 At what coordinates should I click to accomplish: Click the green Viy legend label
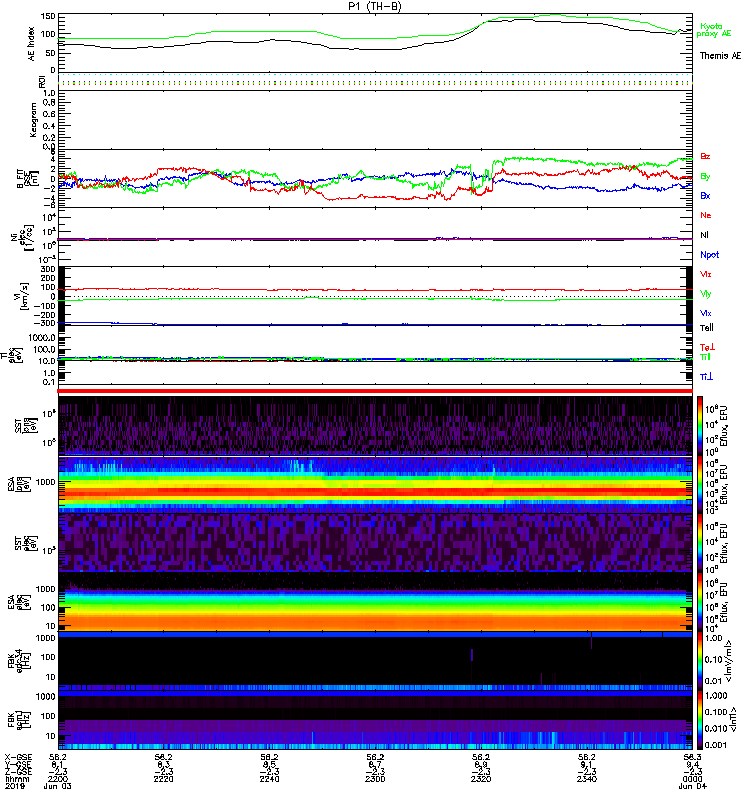[705, 294]
